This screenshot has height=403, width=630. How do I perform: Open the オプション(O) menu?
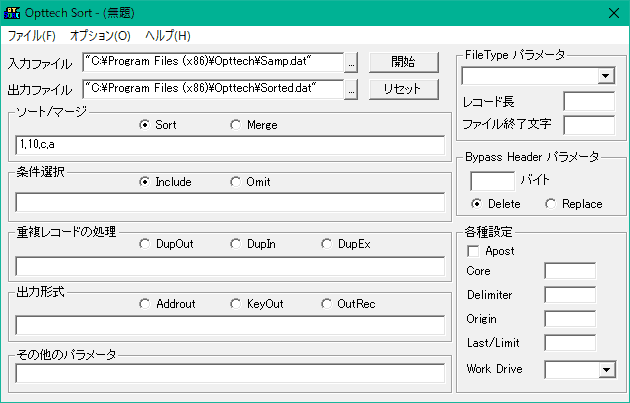(x=100, y=36)
